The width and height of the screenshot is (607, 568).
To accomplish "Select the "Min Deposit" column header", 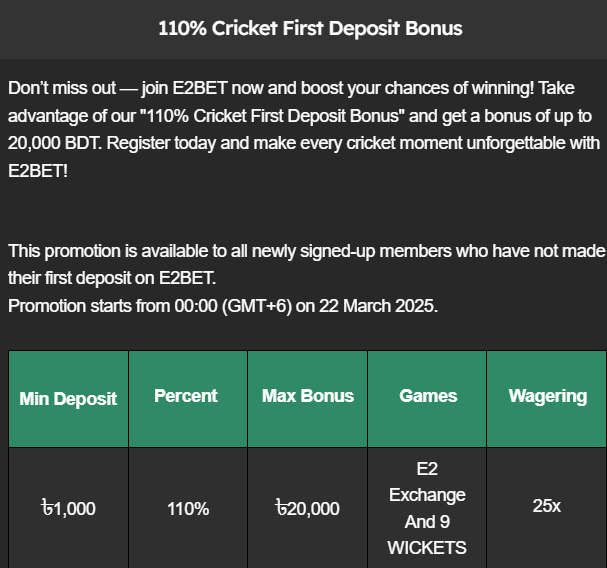I will (68, 398).
